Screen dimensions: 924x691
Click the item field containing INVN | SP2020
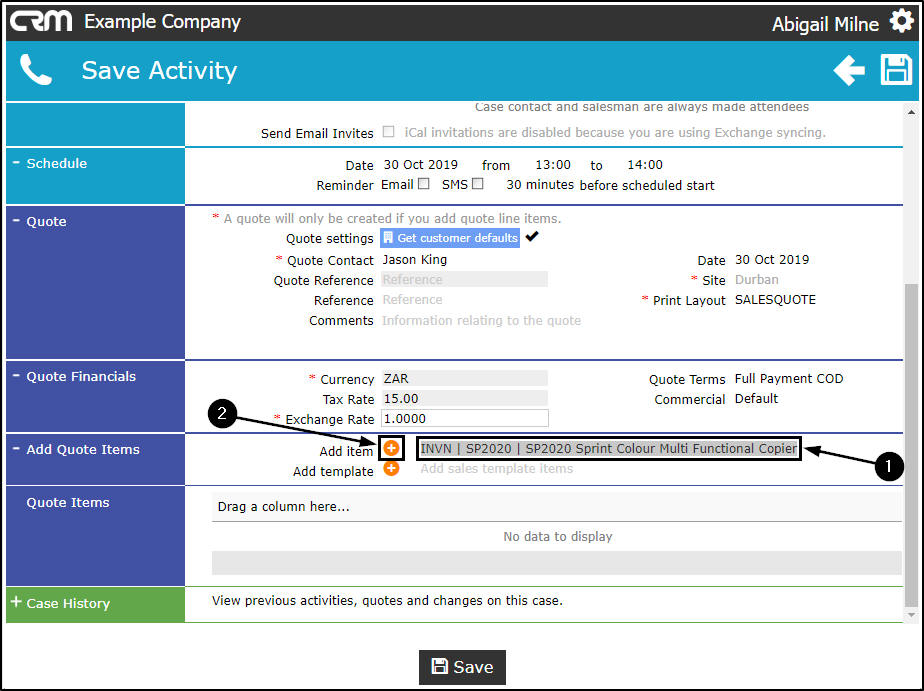click(x=609, y=448)
